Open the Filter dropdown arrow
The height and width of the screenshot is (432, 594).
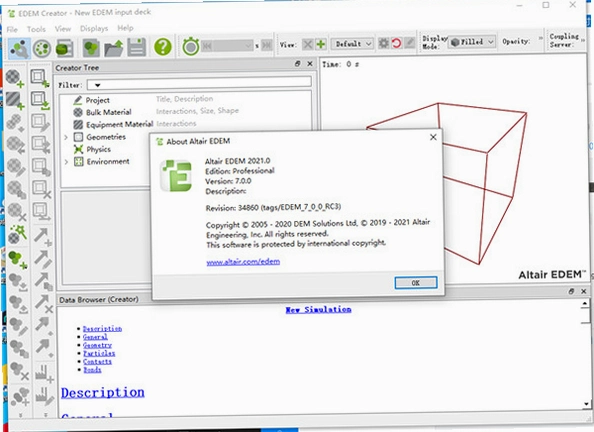coord(97,85)
